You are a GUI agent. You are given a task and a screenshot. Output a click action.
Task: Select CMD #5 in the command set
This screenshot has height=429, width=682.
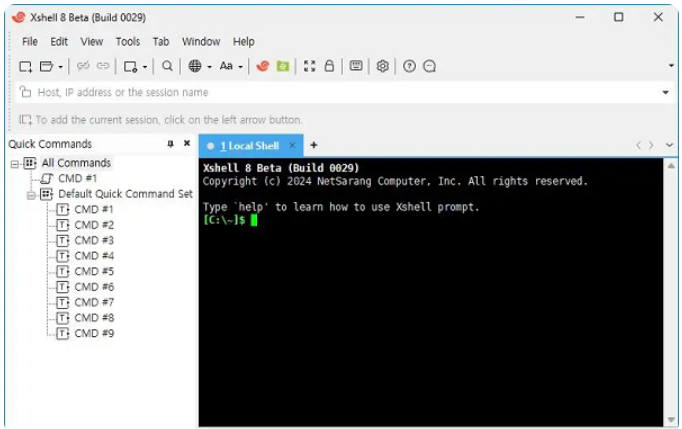tap(94, 271)
